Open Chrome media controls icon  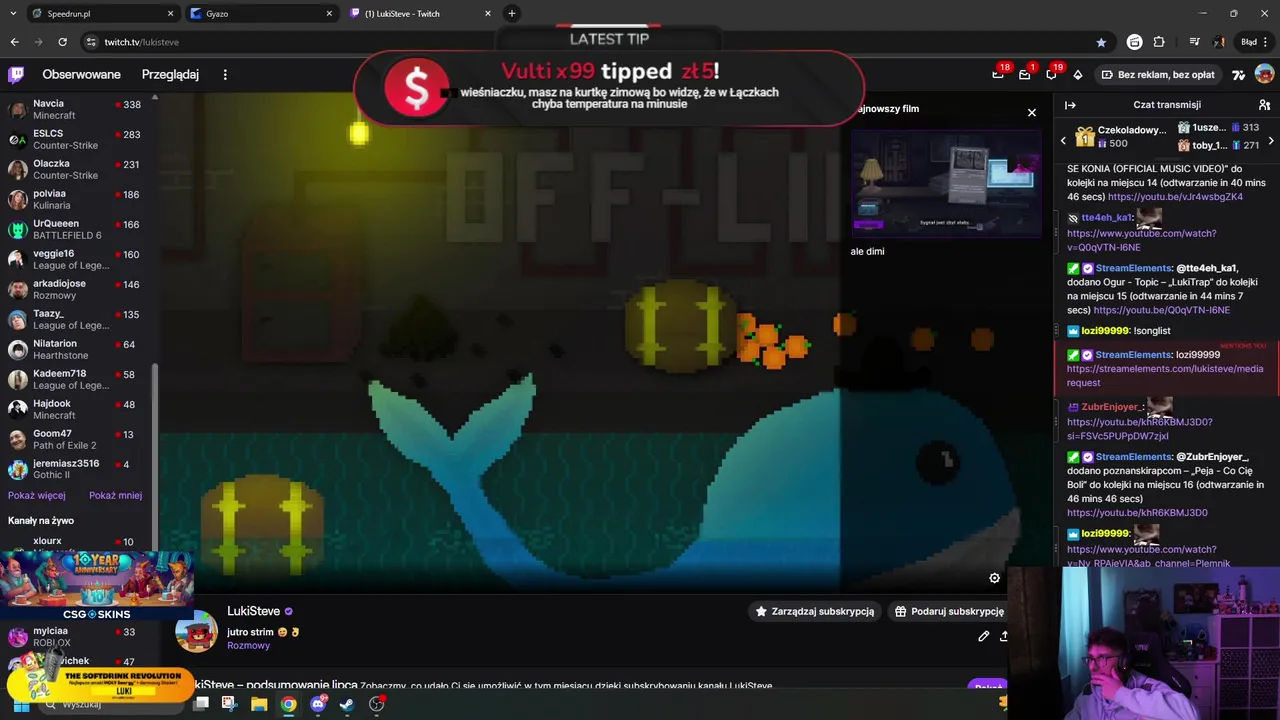(1194, 42)
